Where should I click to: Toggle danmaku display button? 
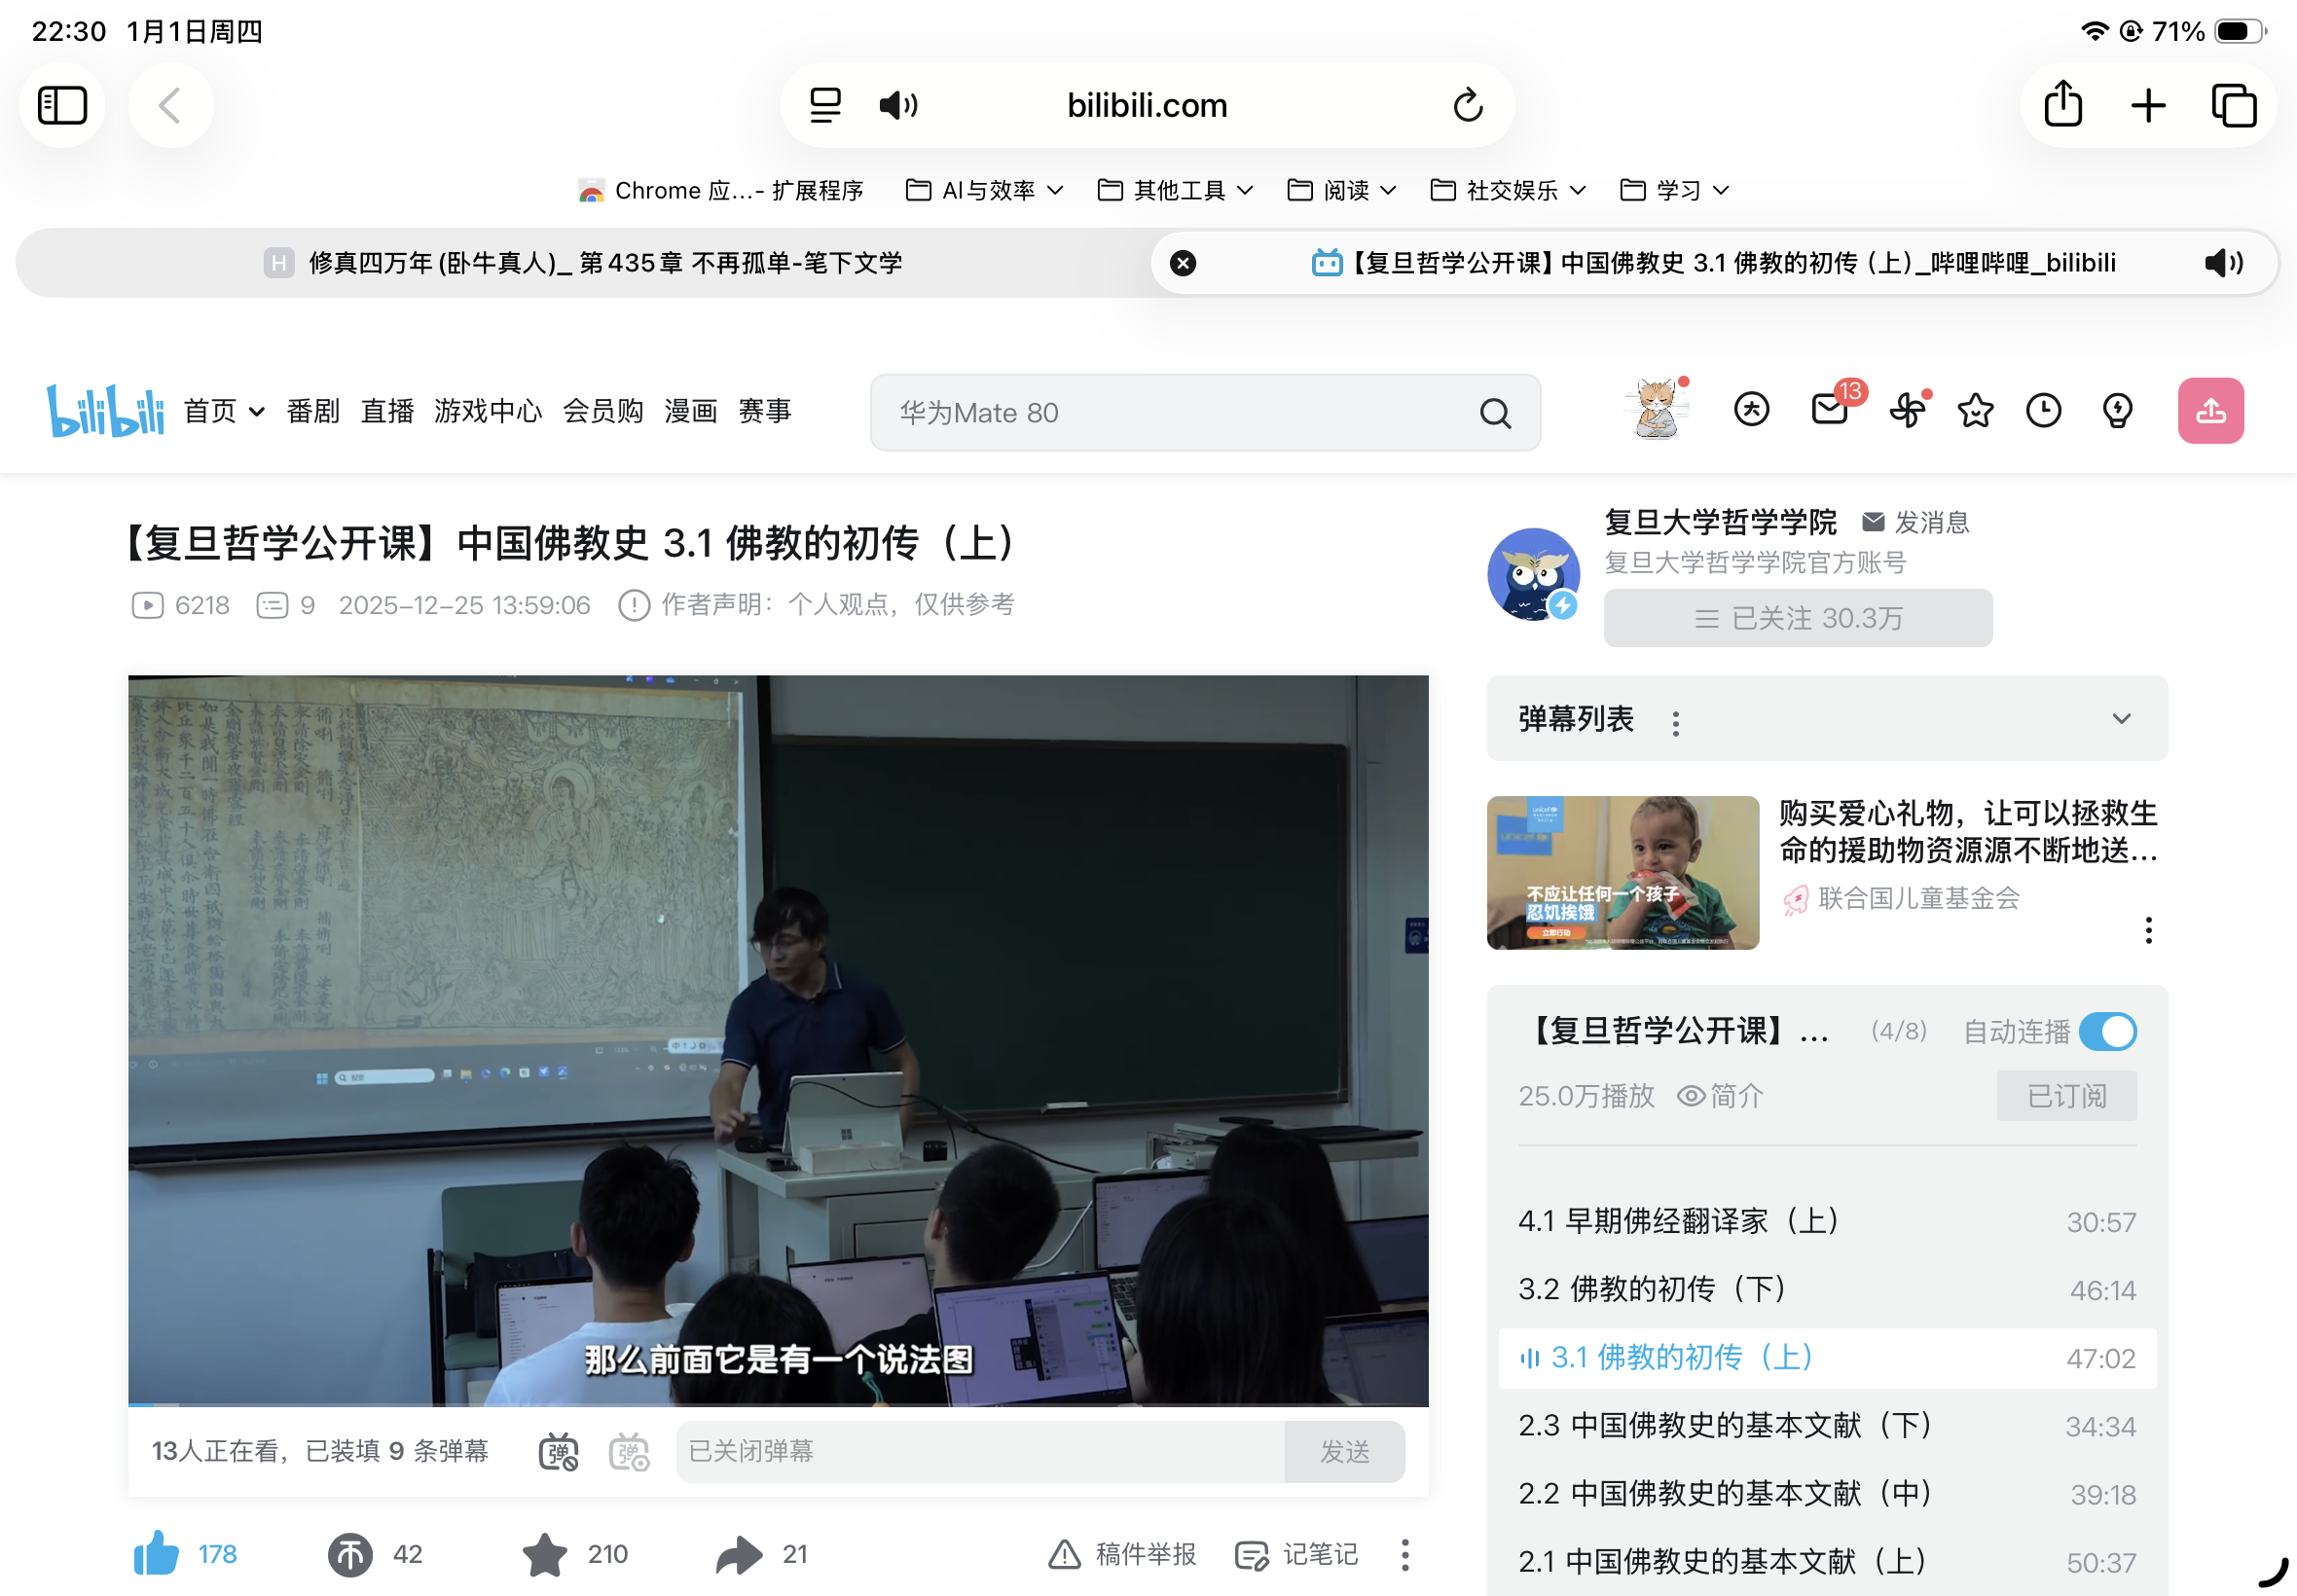coord(558,1451)
